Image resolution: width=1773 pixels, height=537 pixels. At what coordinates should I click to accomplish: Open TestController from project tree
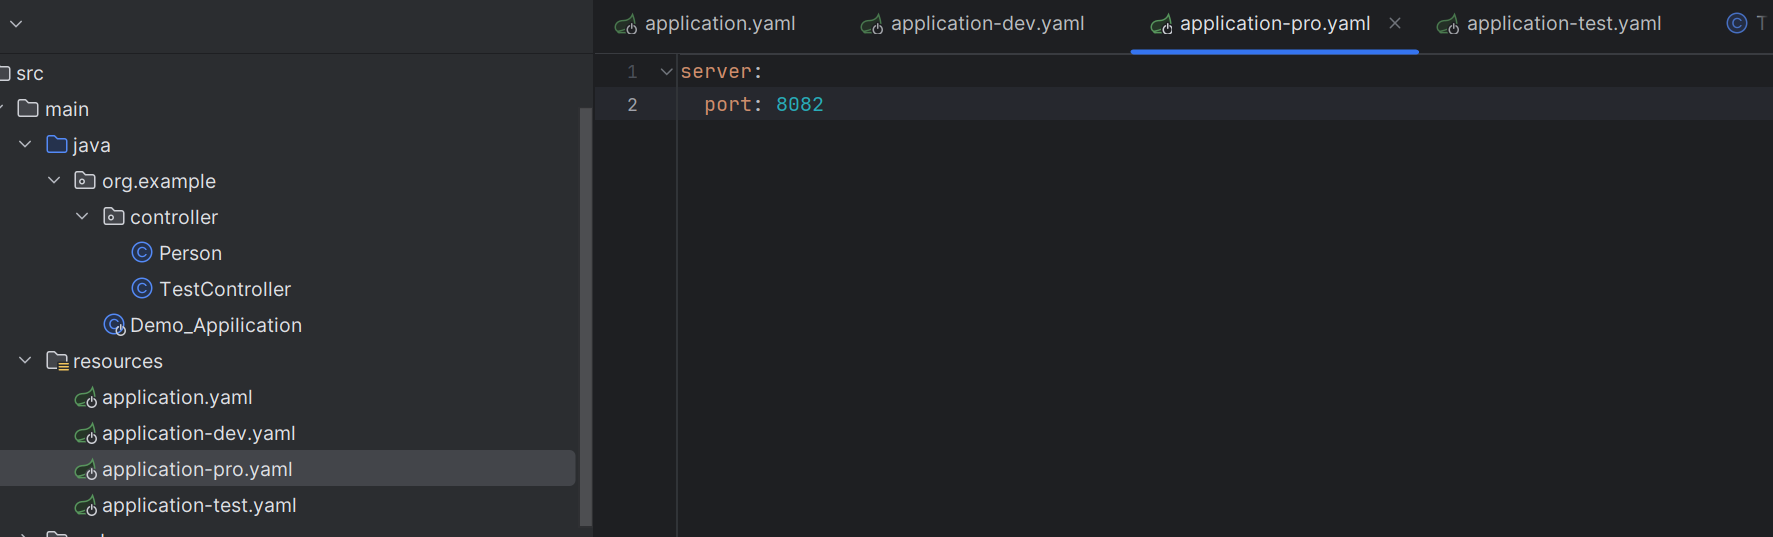225,289
